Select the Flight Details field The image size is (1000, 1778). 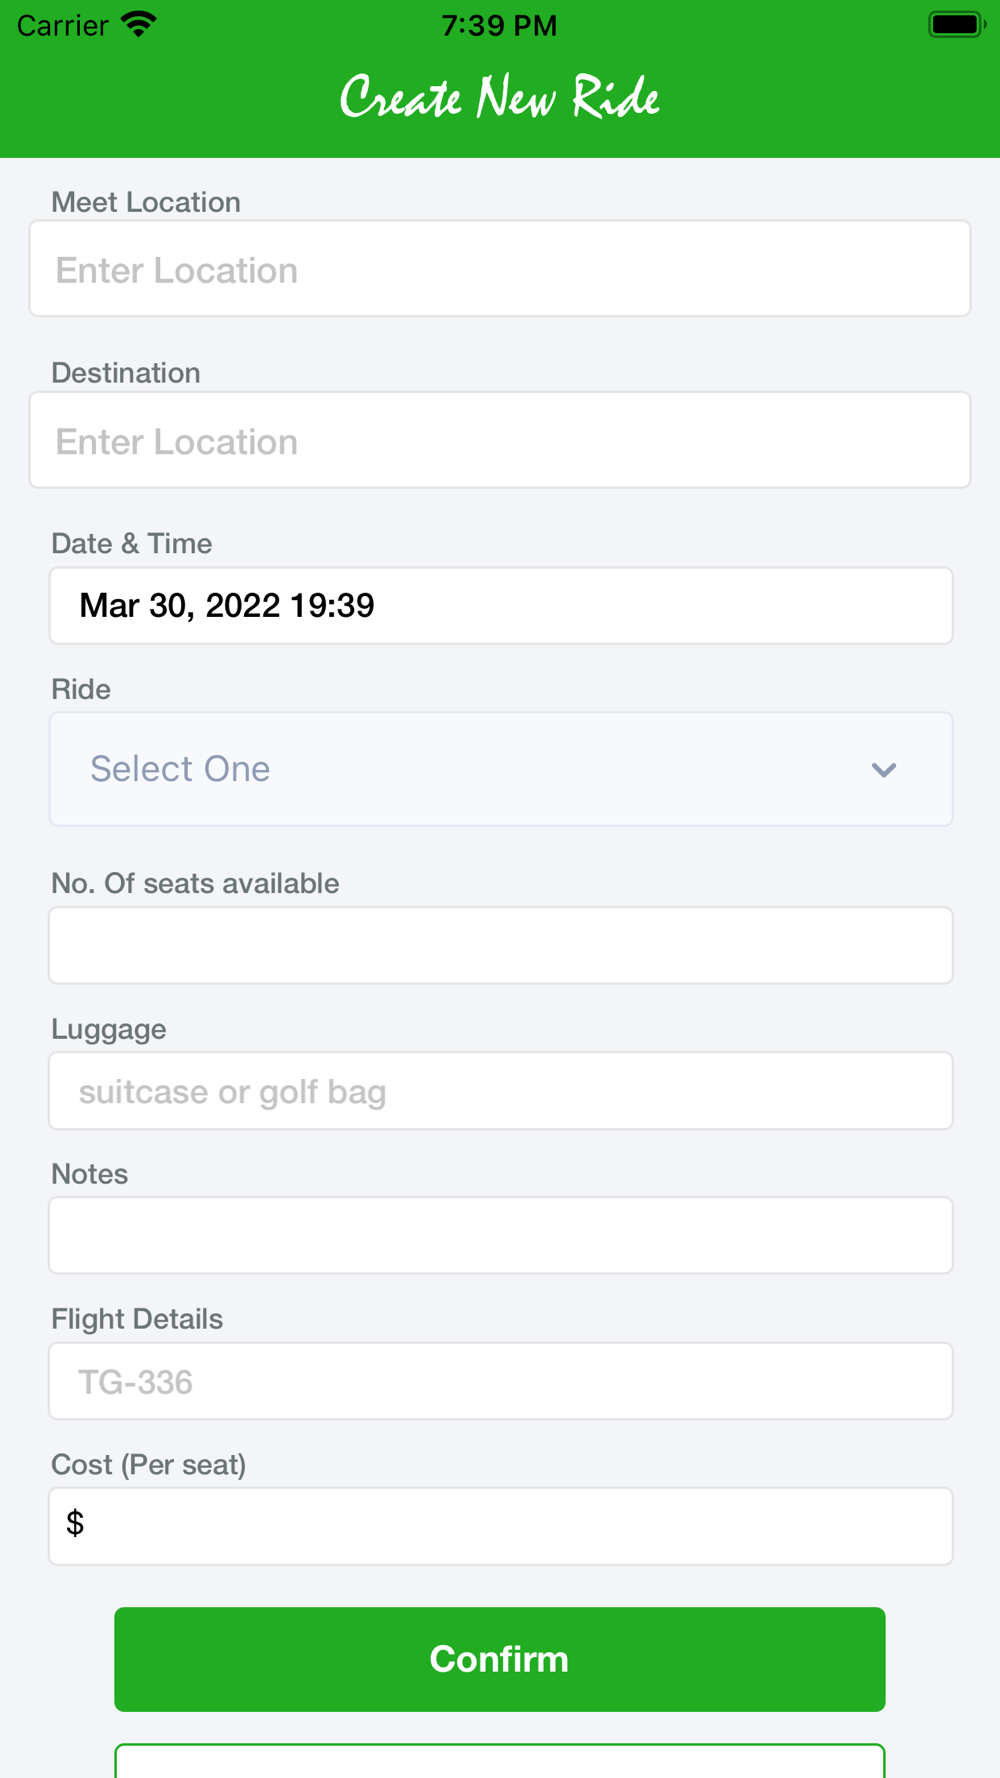click(501, 1381)
